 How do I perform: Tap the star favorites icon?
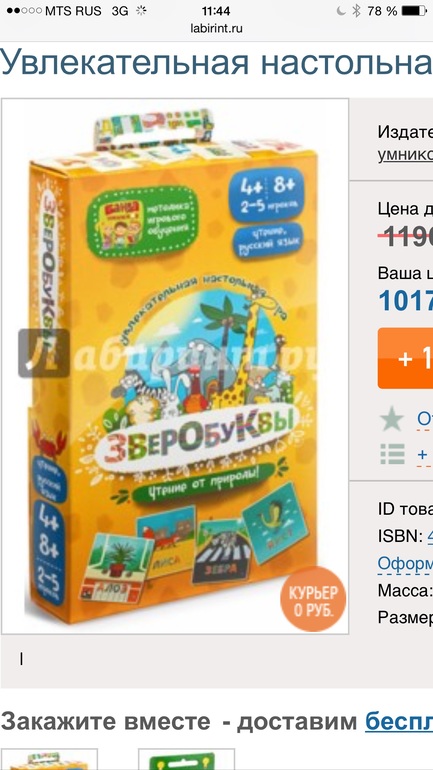[391, 420]
